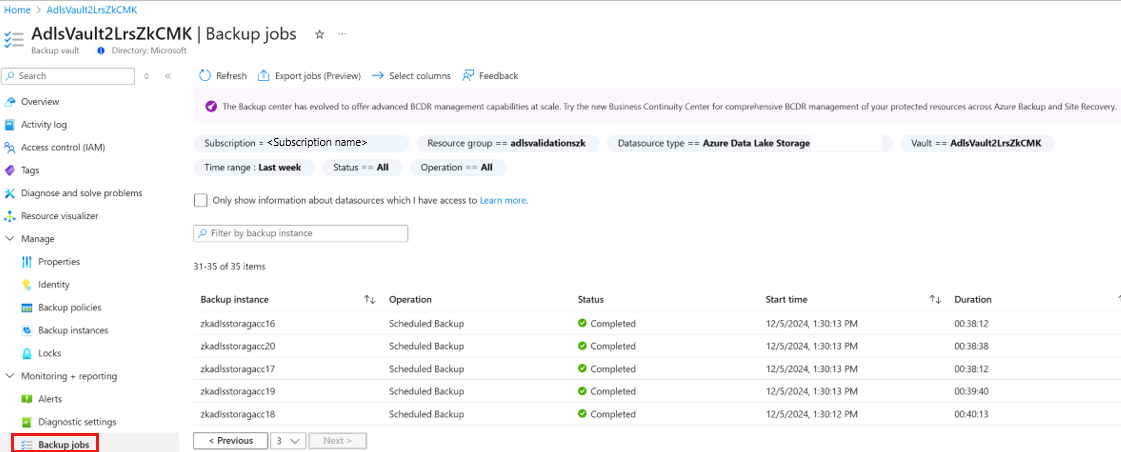Open the Resource group filter pill
This screenshot has width=1121, height=452.
tap(508, 143)
